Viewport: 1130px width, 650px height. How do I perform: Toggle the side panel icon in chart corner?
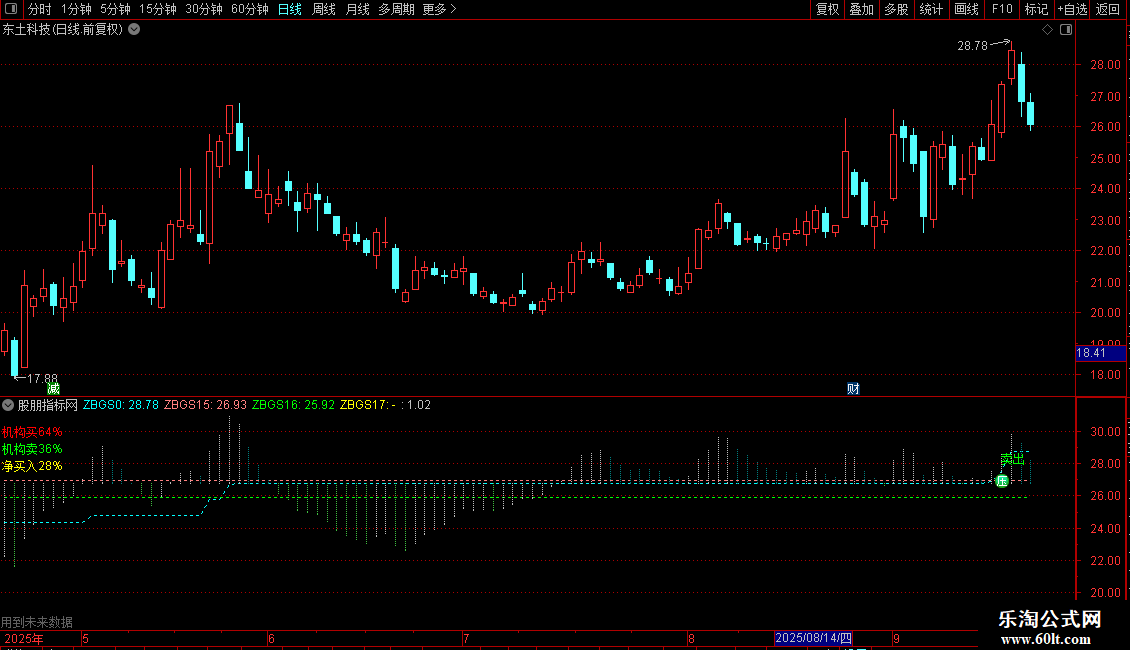click(x=1066, y=30)
